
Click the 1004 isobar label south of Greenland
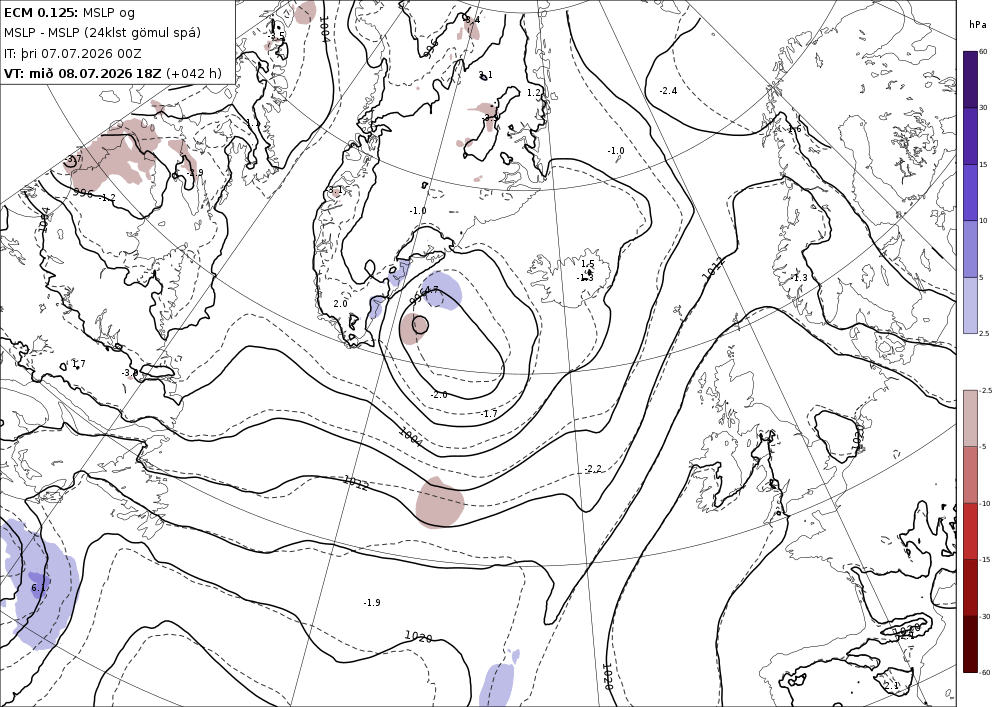coord(410,437)
